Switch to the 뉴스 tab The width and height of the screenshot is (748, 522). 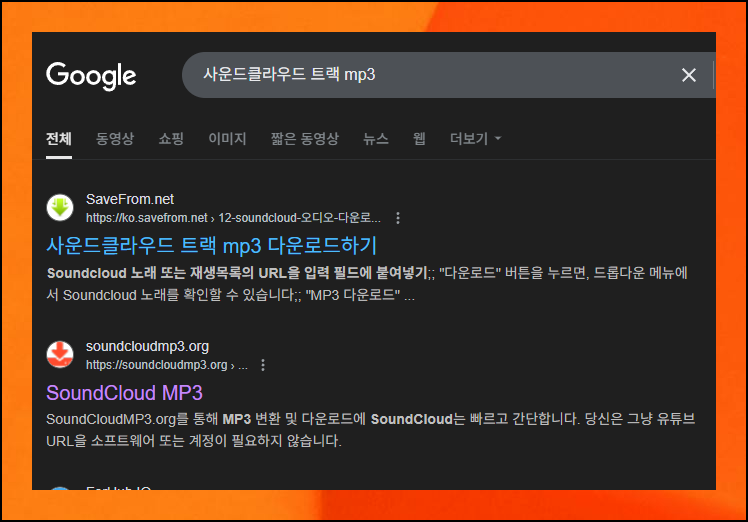[376, 139]
